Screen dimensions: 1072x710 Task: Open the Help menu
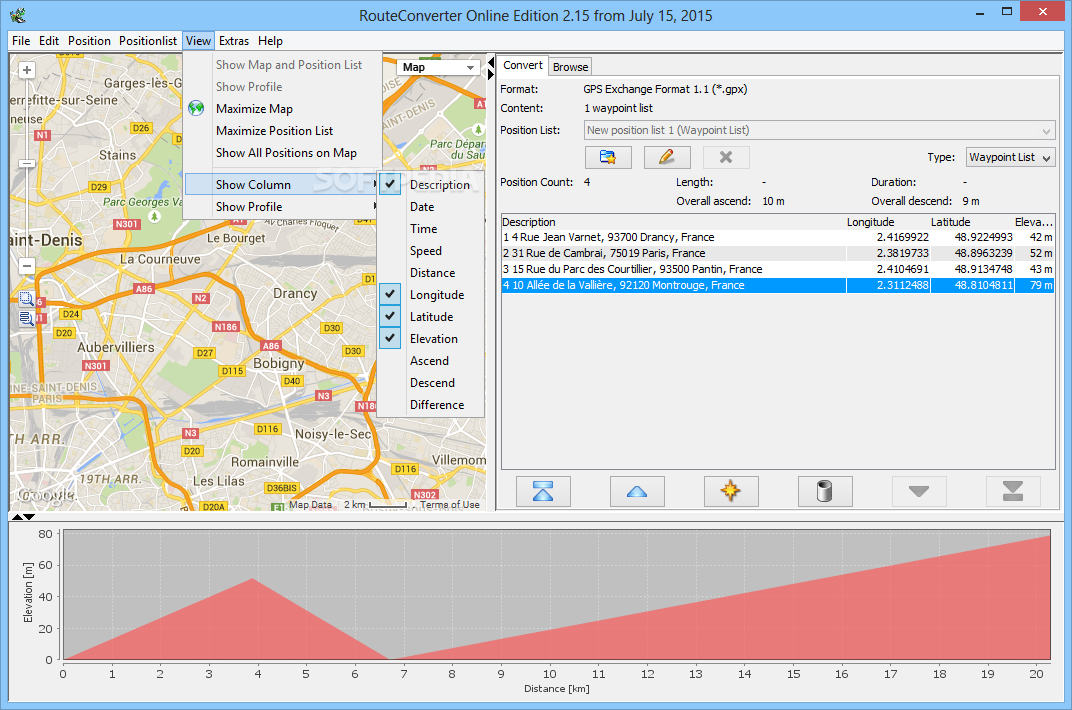tap(270, 41)
